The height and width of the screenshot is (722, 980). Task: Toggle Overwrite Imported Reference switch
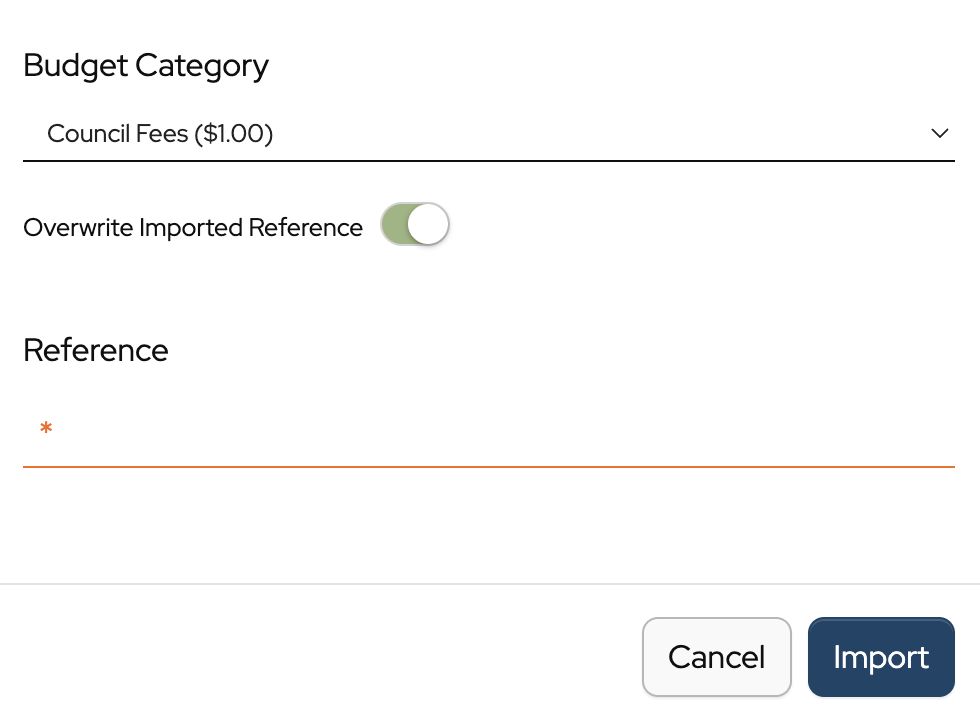[x=415, y=225]
